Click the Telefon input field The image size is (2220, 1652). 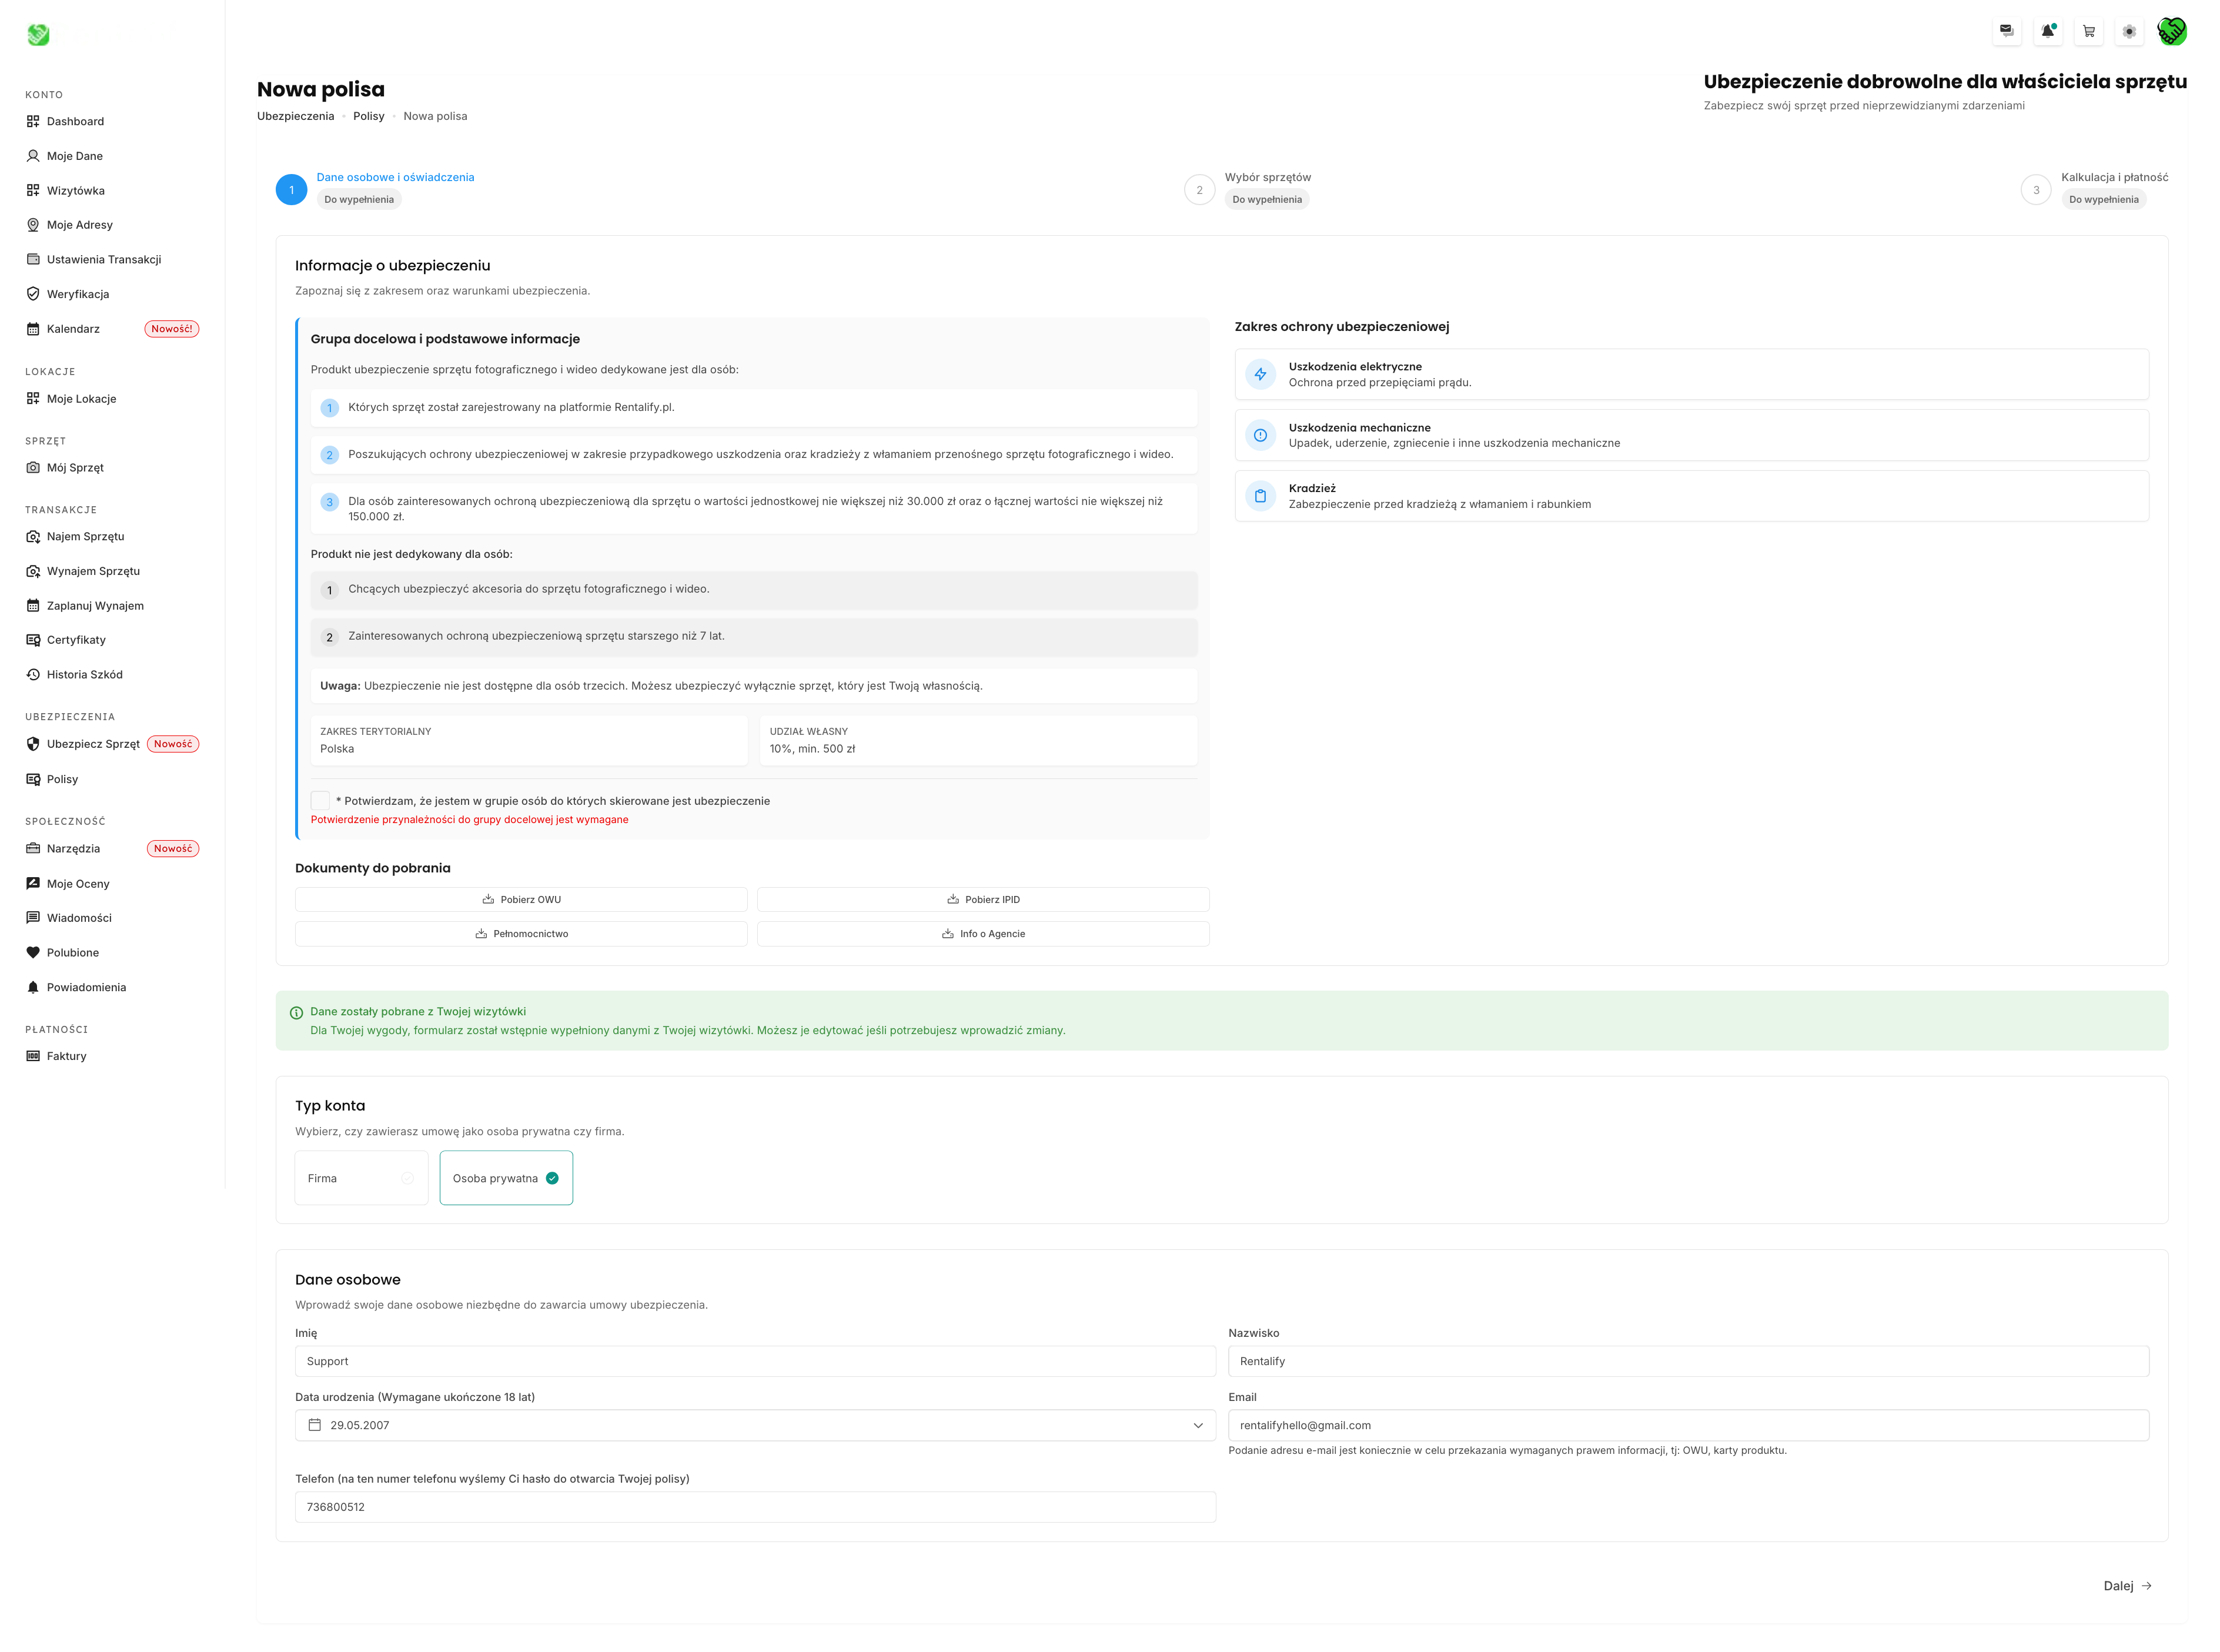point(755,1507)
